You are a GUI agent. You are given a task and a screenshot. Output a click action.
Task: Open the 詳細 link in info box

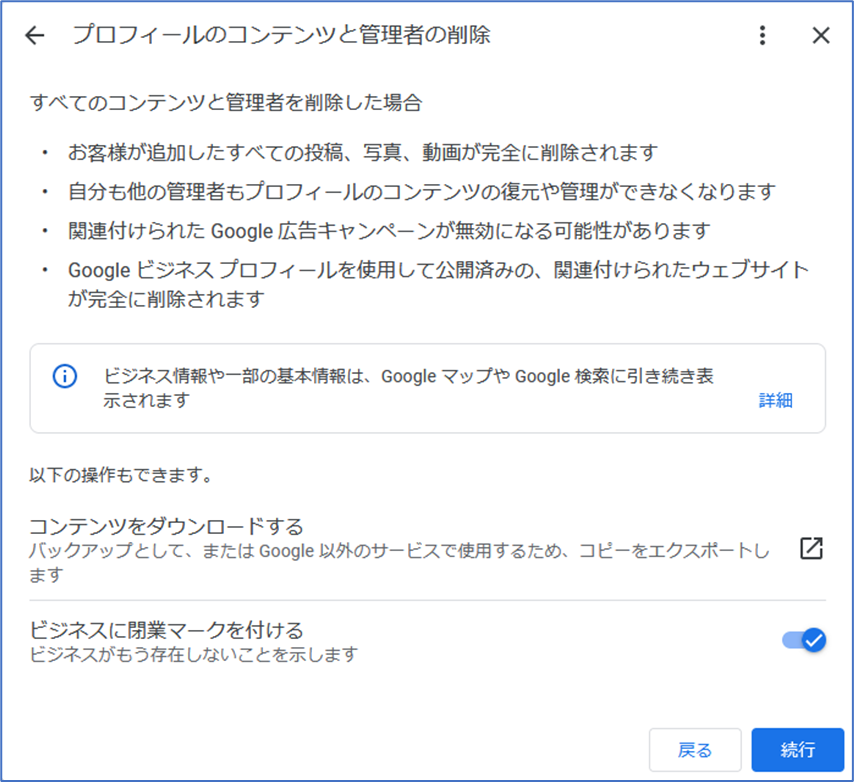point(776,400)
